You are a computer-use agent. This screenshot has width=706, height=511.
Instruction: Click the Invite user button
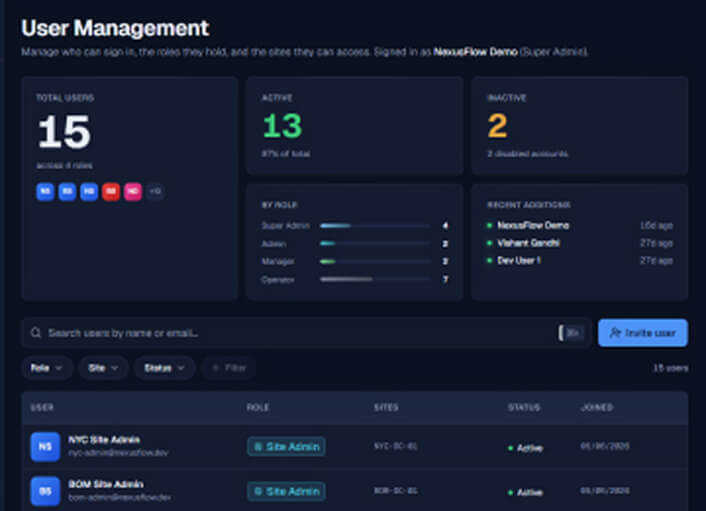[x=643, y=333]
